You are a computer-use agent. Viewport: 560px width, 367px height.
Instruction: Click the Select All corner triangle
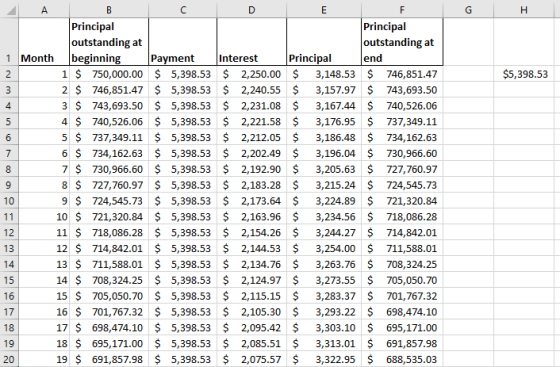(11, 10)
